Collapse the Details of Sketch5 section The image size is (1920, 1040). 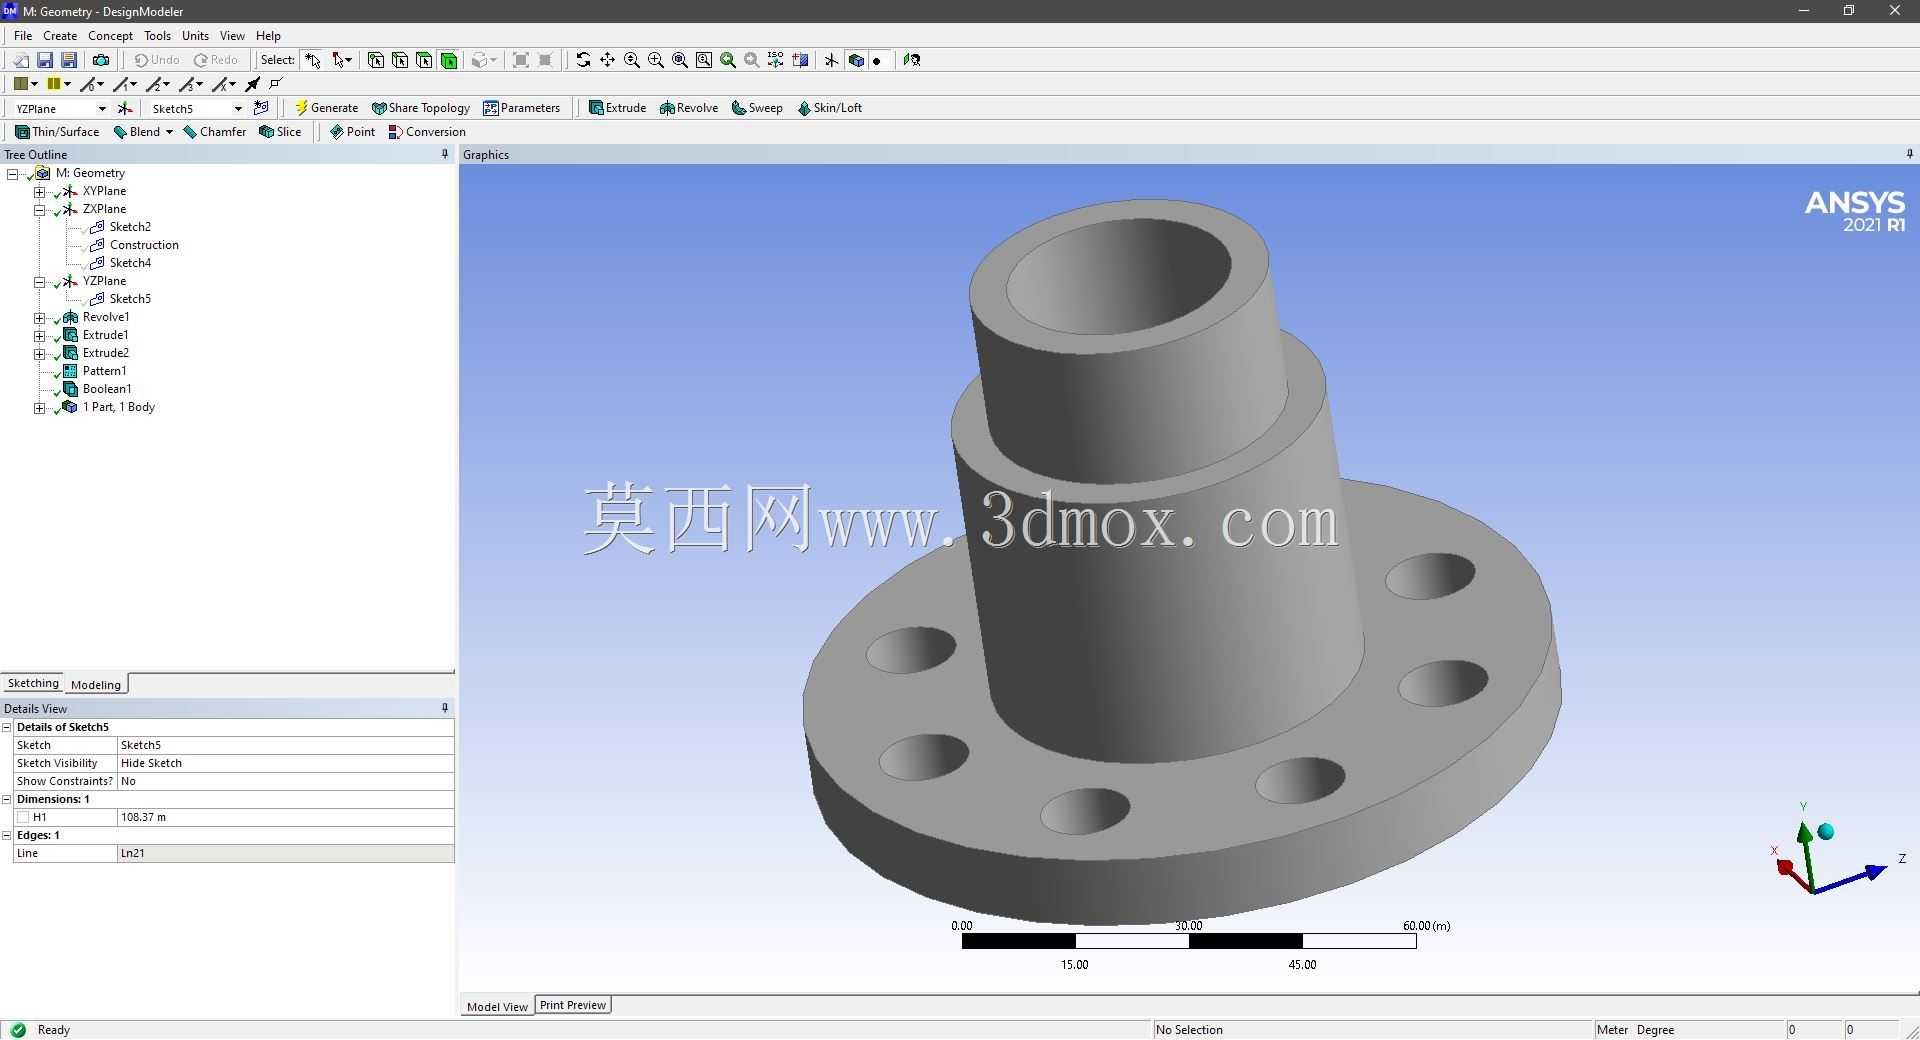point(7,727)
